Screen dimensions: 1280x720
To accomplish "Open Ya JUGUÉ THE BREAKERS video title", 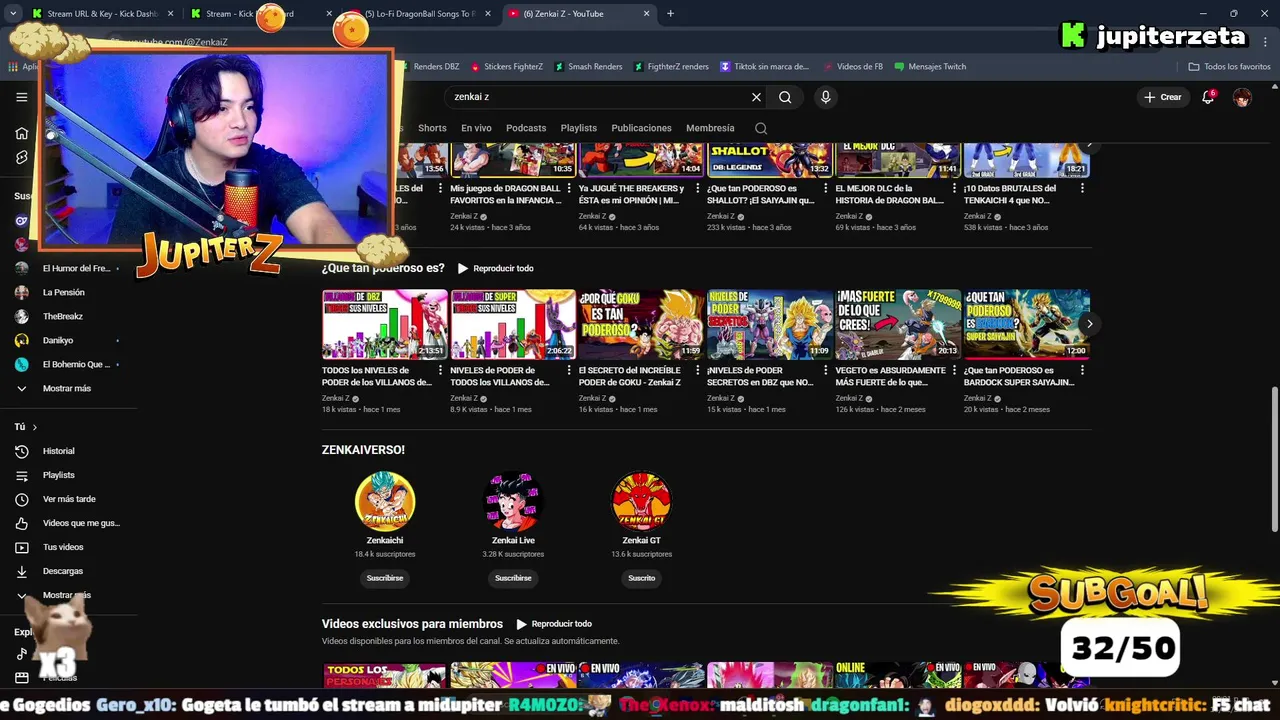I will (632, 194).
